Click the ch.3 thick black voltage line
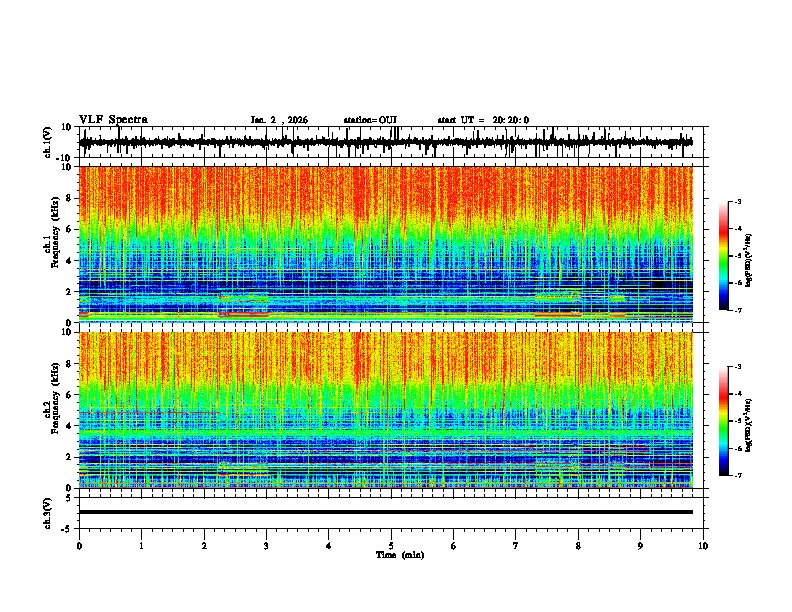 (386, 512)
